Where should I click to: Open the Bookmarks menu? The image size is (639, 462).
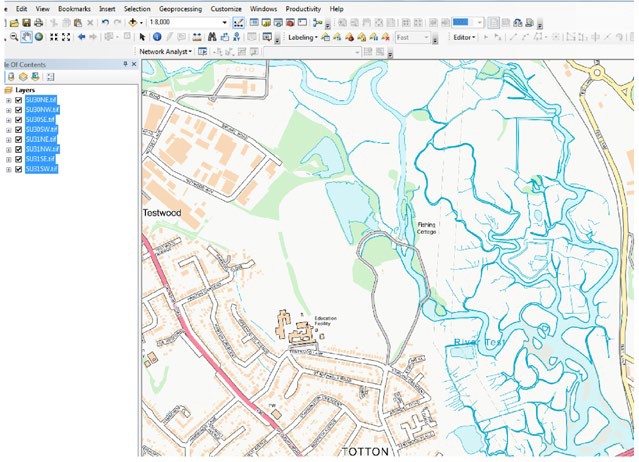[x=74, y=8]
